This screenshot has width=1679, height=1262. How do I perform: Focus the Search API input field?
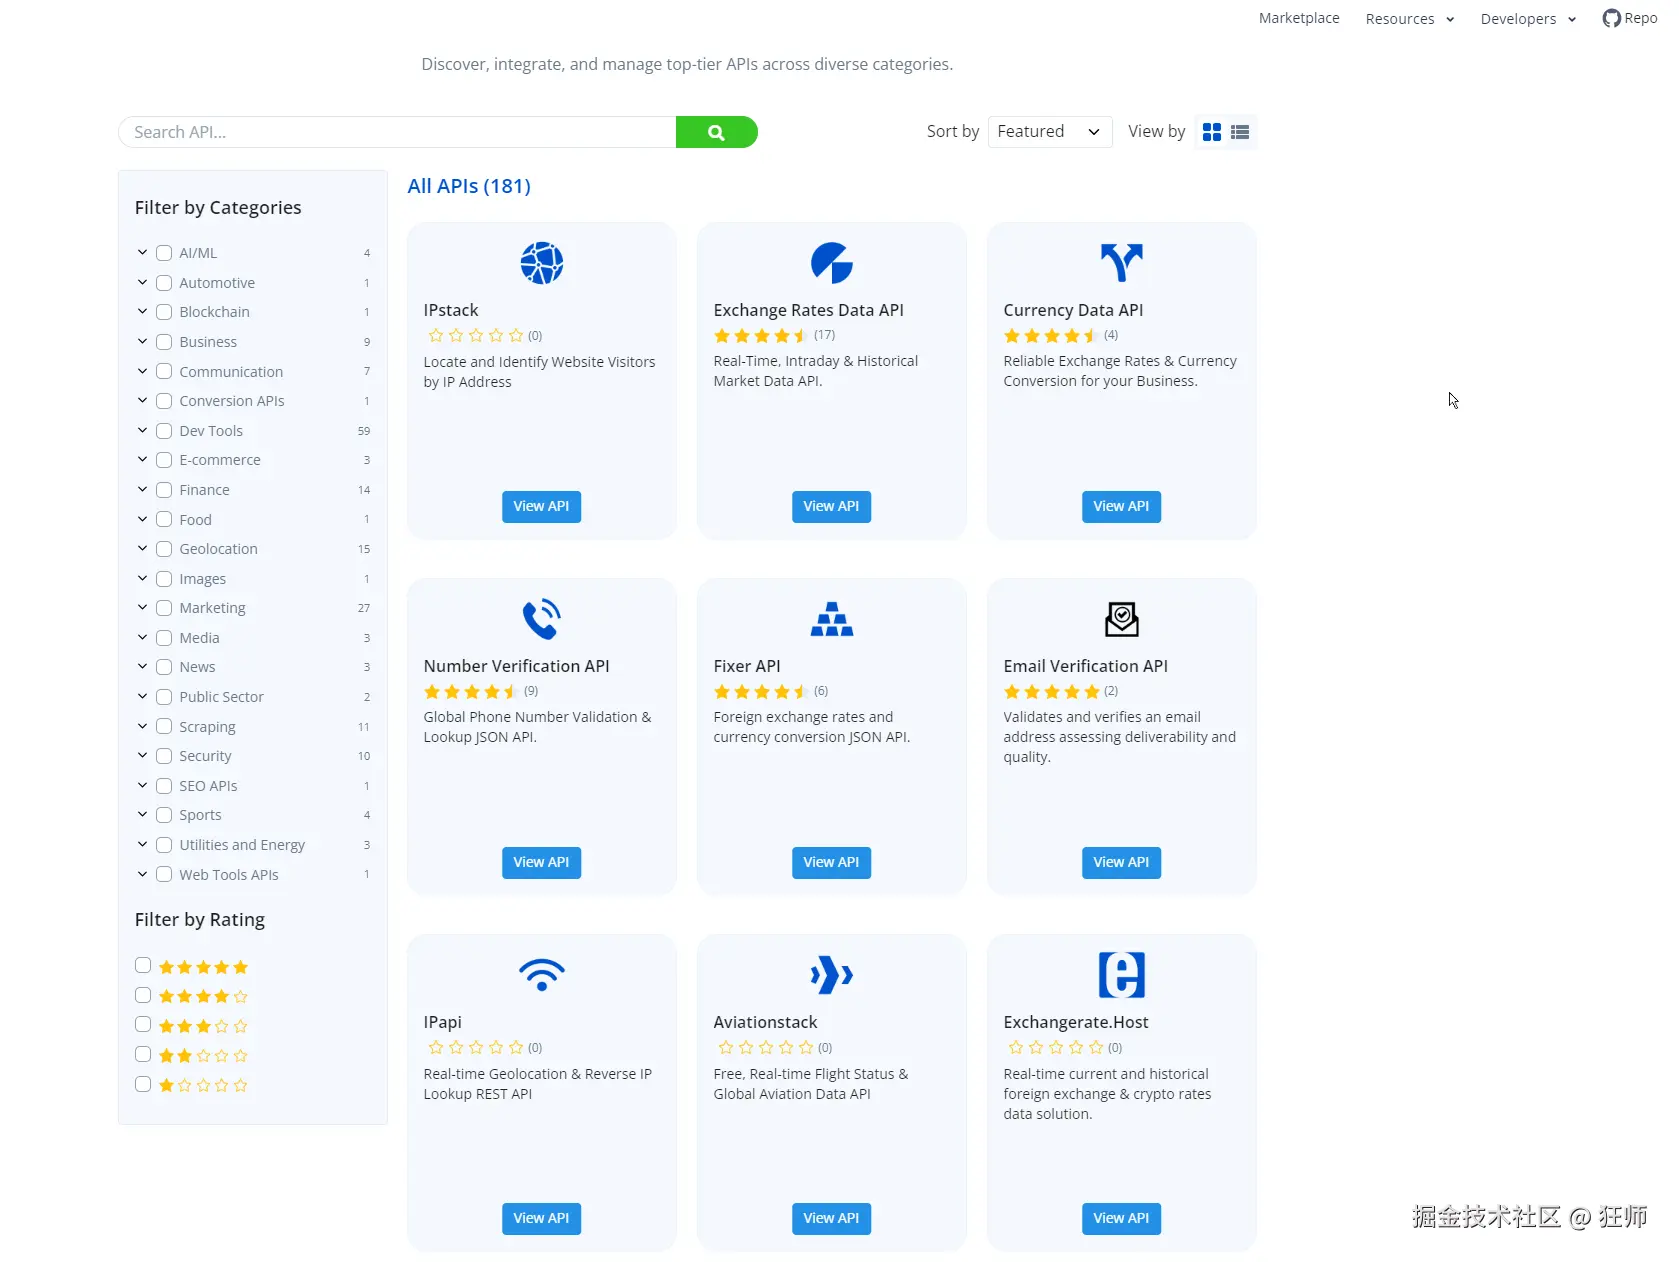pos(397,132)
